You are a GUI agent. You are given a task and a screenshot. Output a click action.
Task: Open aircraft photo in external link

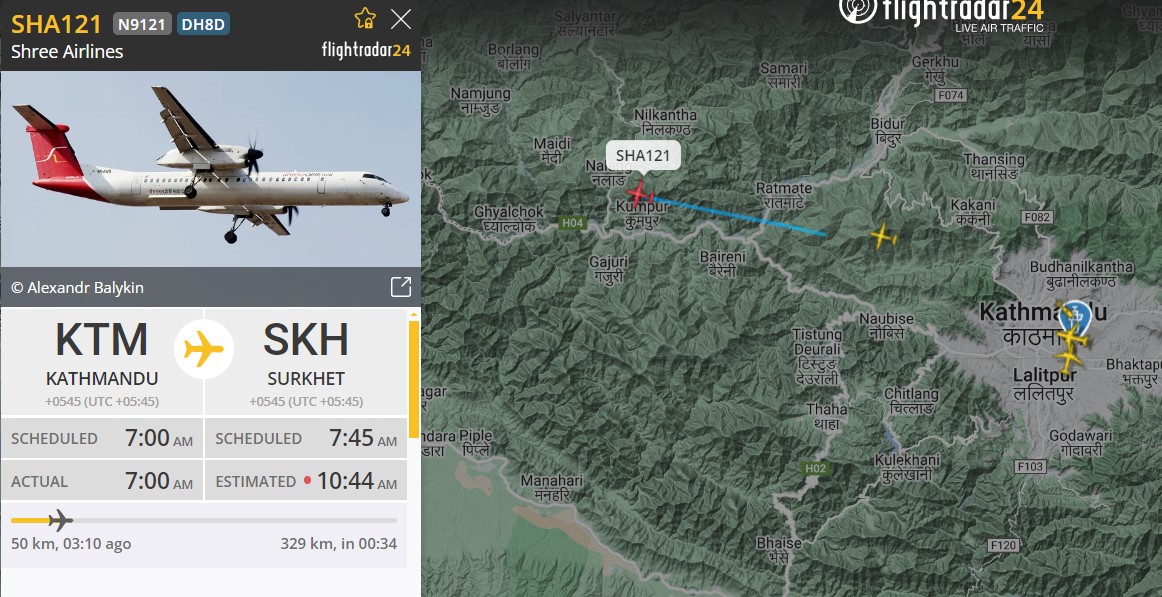click(x=401, y=287)
